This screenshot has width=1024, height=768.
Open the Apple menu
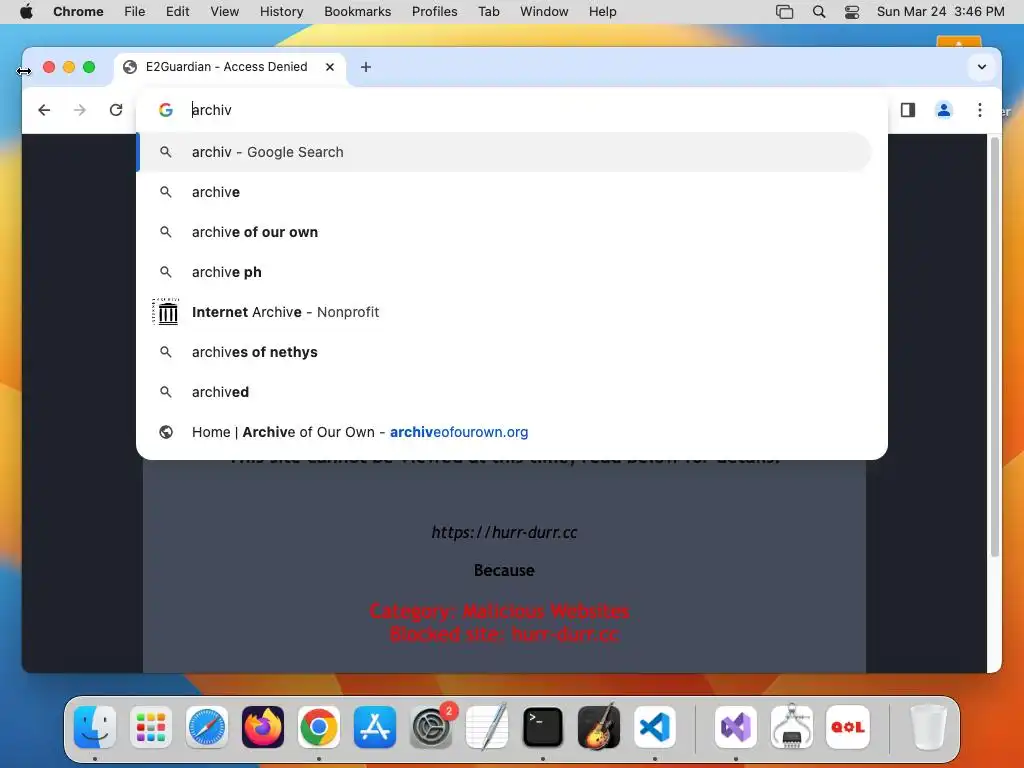(26, 12)
